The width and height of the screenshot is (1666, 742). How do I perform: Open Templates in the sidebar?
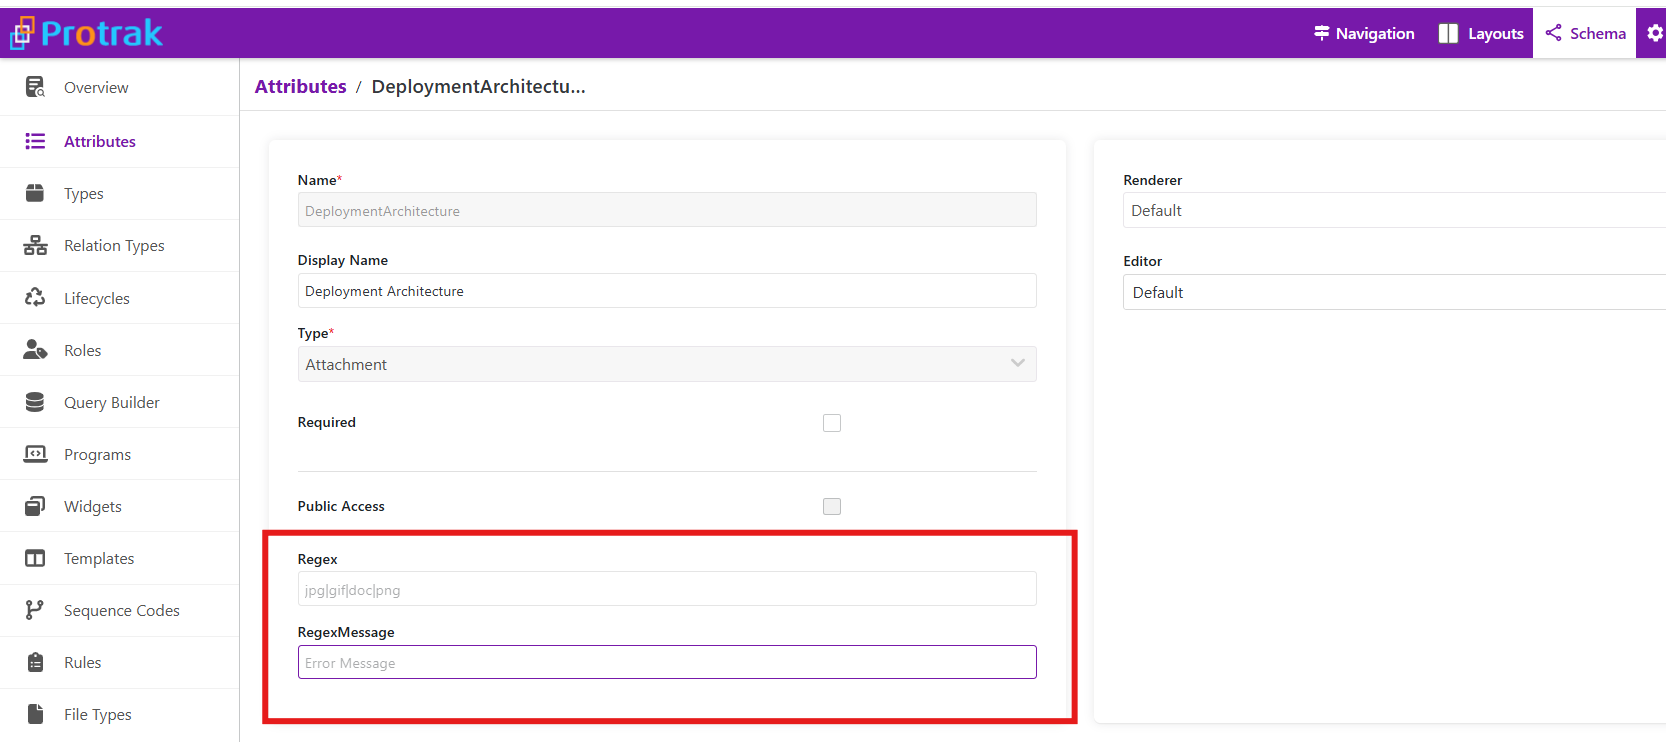tap(99, 558)
